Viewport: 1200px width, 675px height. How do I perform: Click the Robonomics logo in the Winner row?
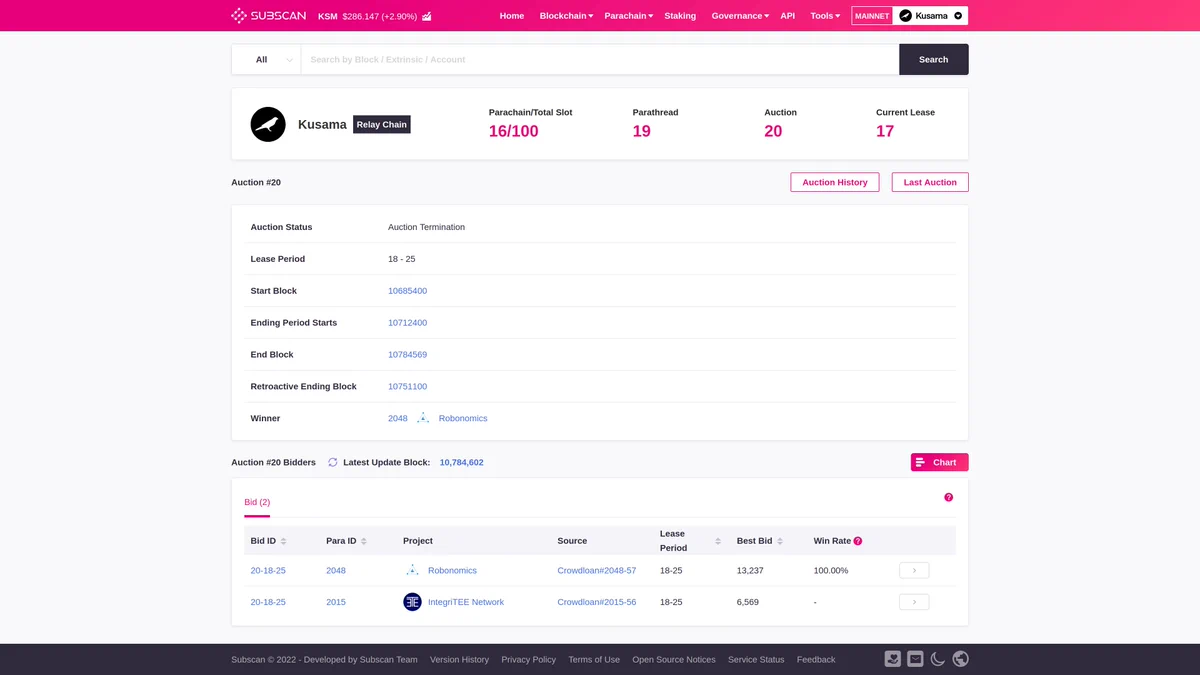[x=423, y=418]
